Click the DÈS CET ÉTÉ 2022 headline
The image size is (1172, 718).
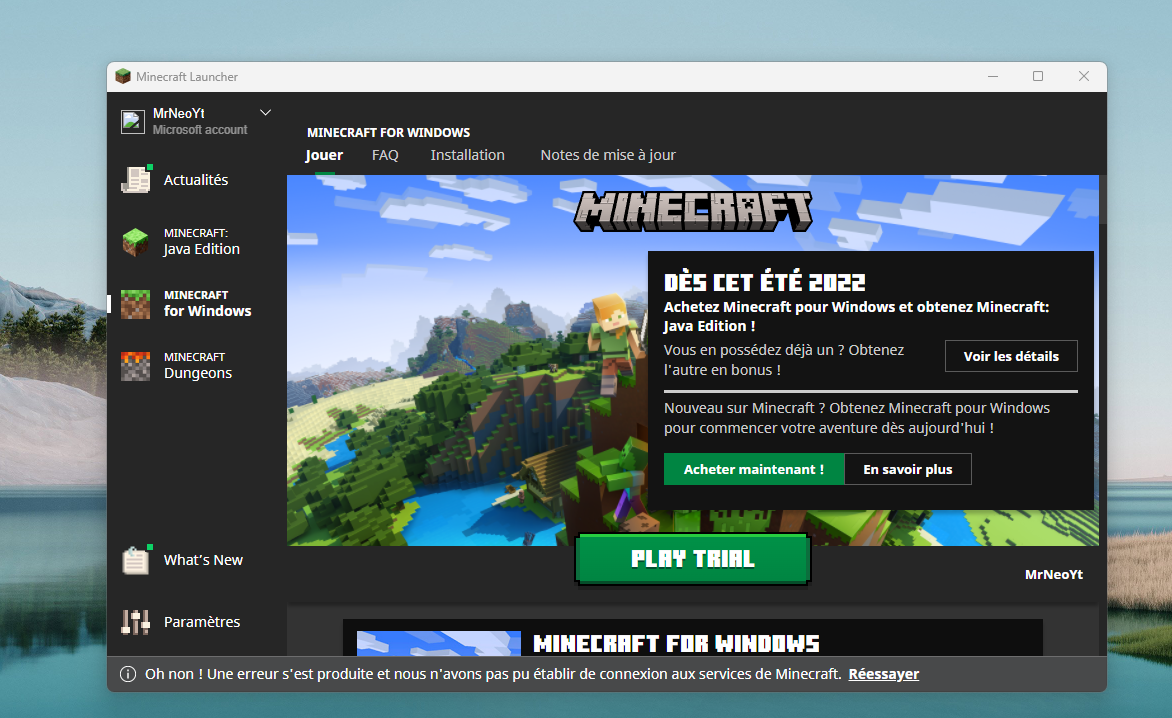[765, 282]
